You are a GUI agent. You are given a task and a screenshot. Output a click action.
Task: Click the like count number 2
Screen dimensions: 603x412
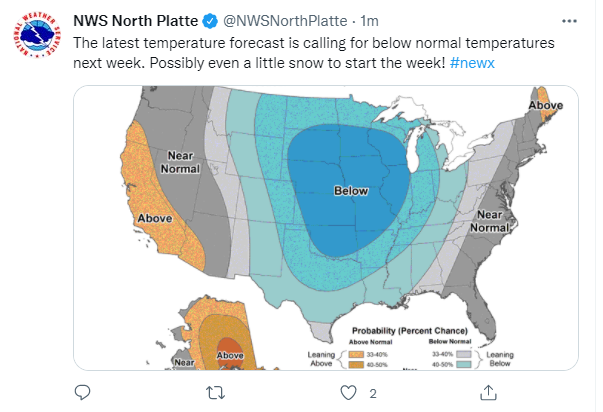click(x=372, y=392)
